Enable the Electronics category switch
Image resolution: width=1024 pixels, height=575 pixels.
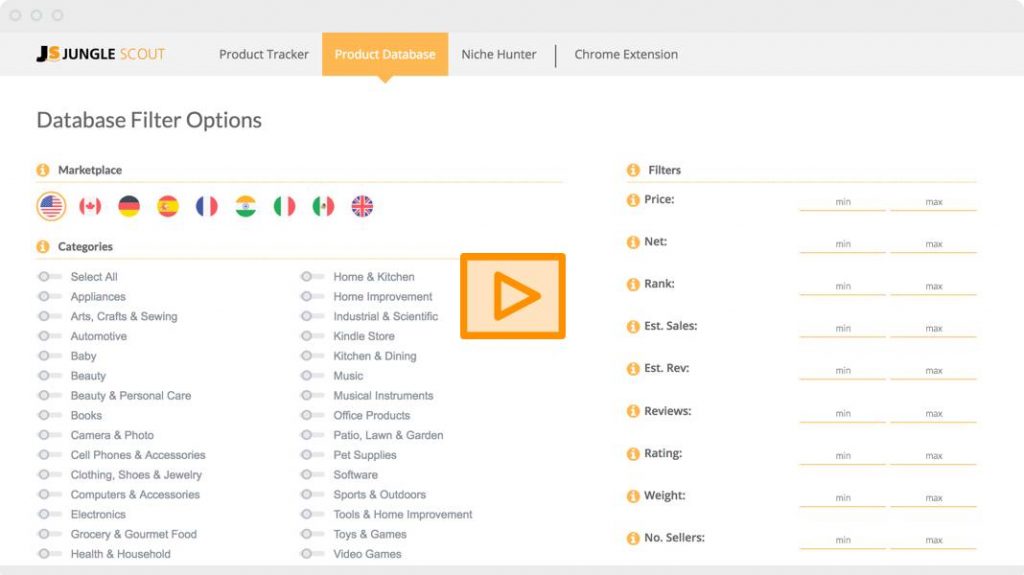coord(50,514)
